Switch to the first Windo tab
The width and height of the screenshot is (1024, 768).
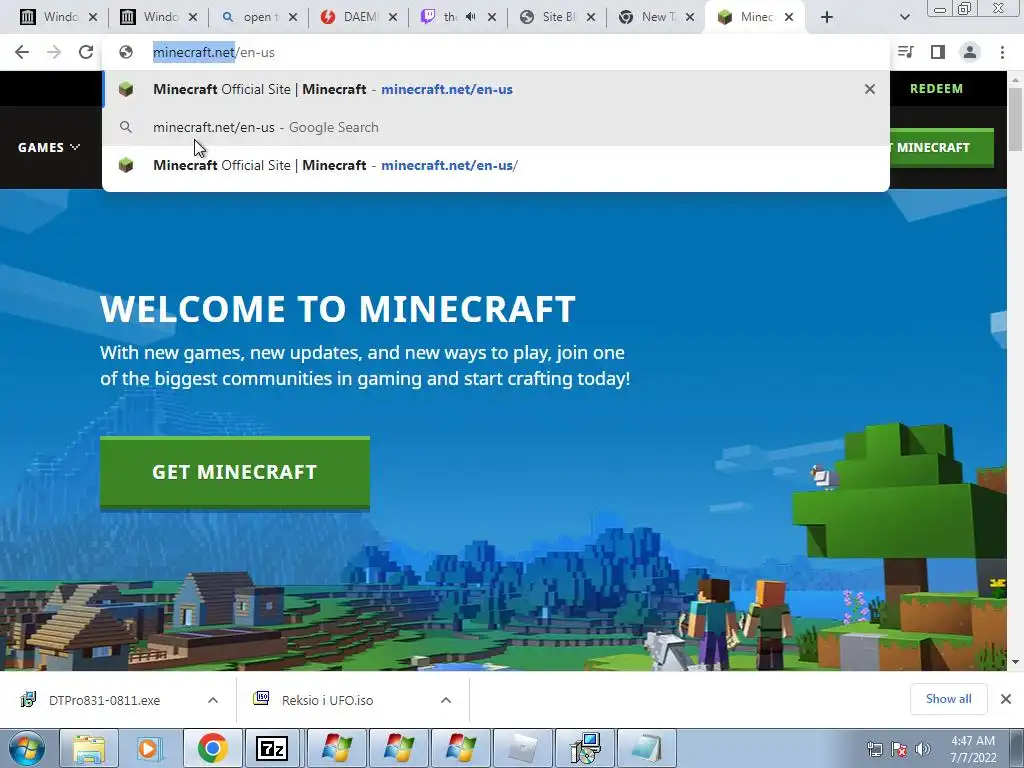point(59,17)
